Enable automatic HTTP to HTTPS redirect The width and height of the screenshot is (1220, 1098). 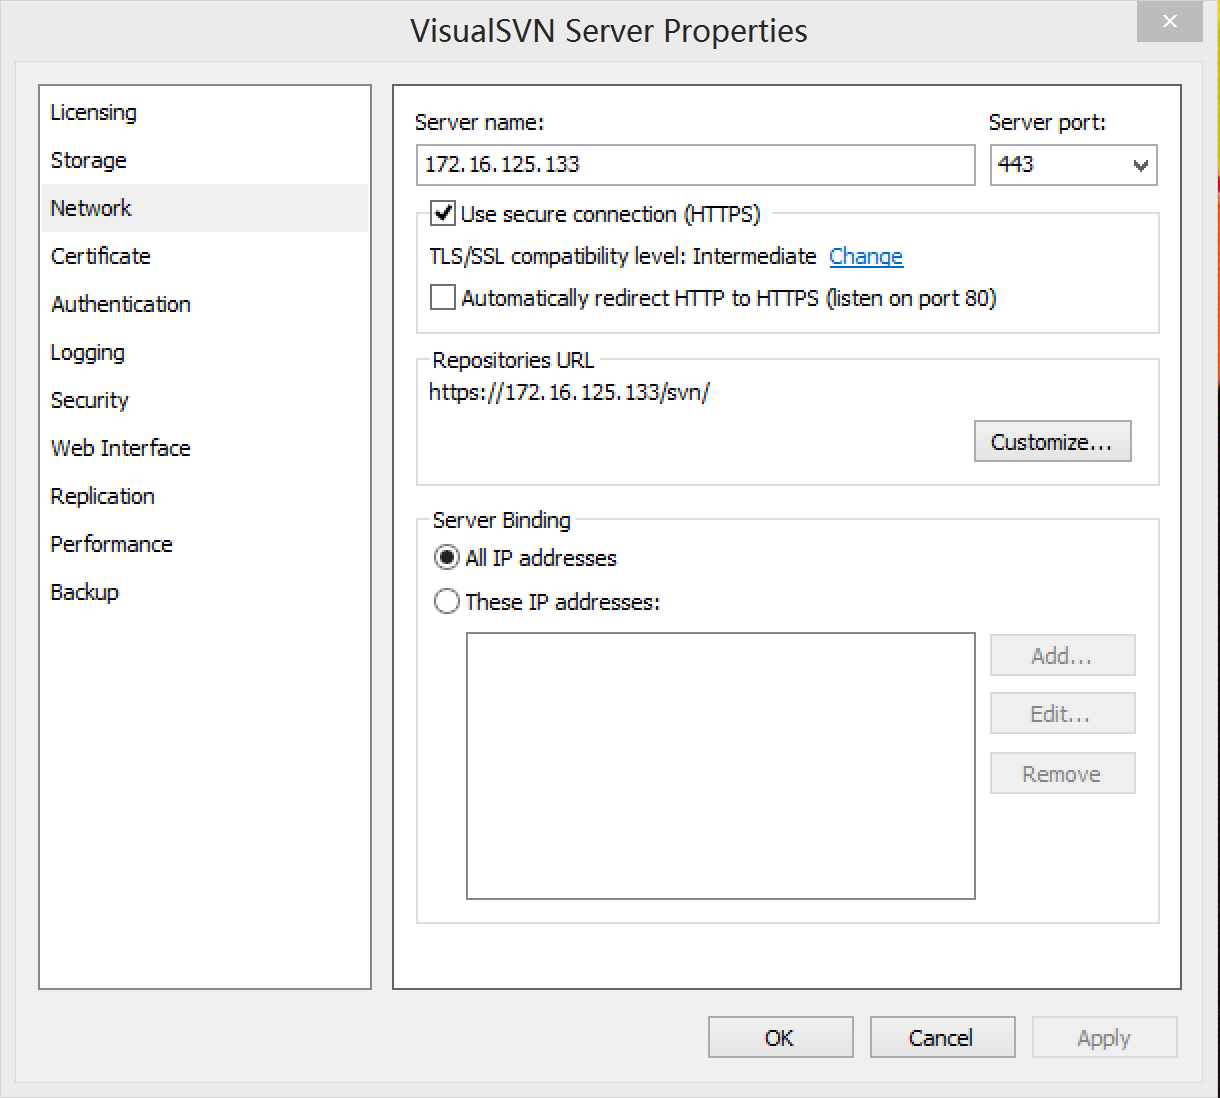(x=443, y=298)
